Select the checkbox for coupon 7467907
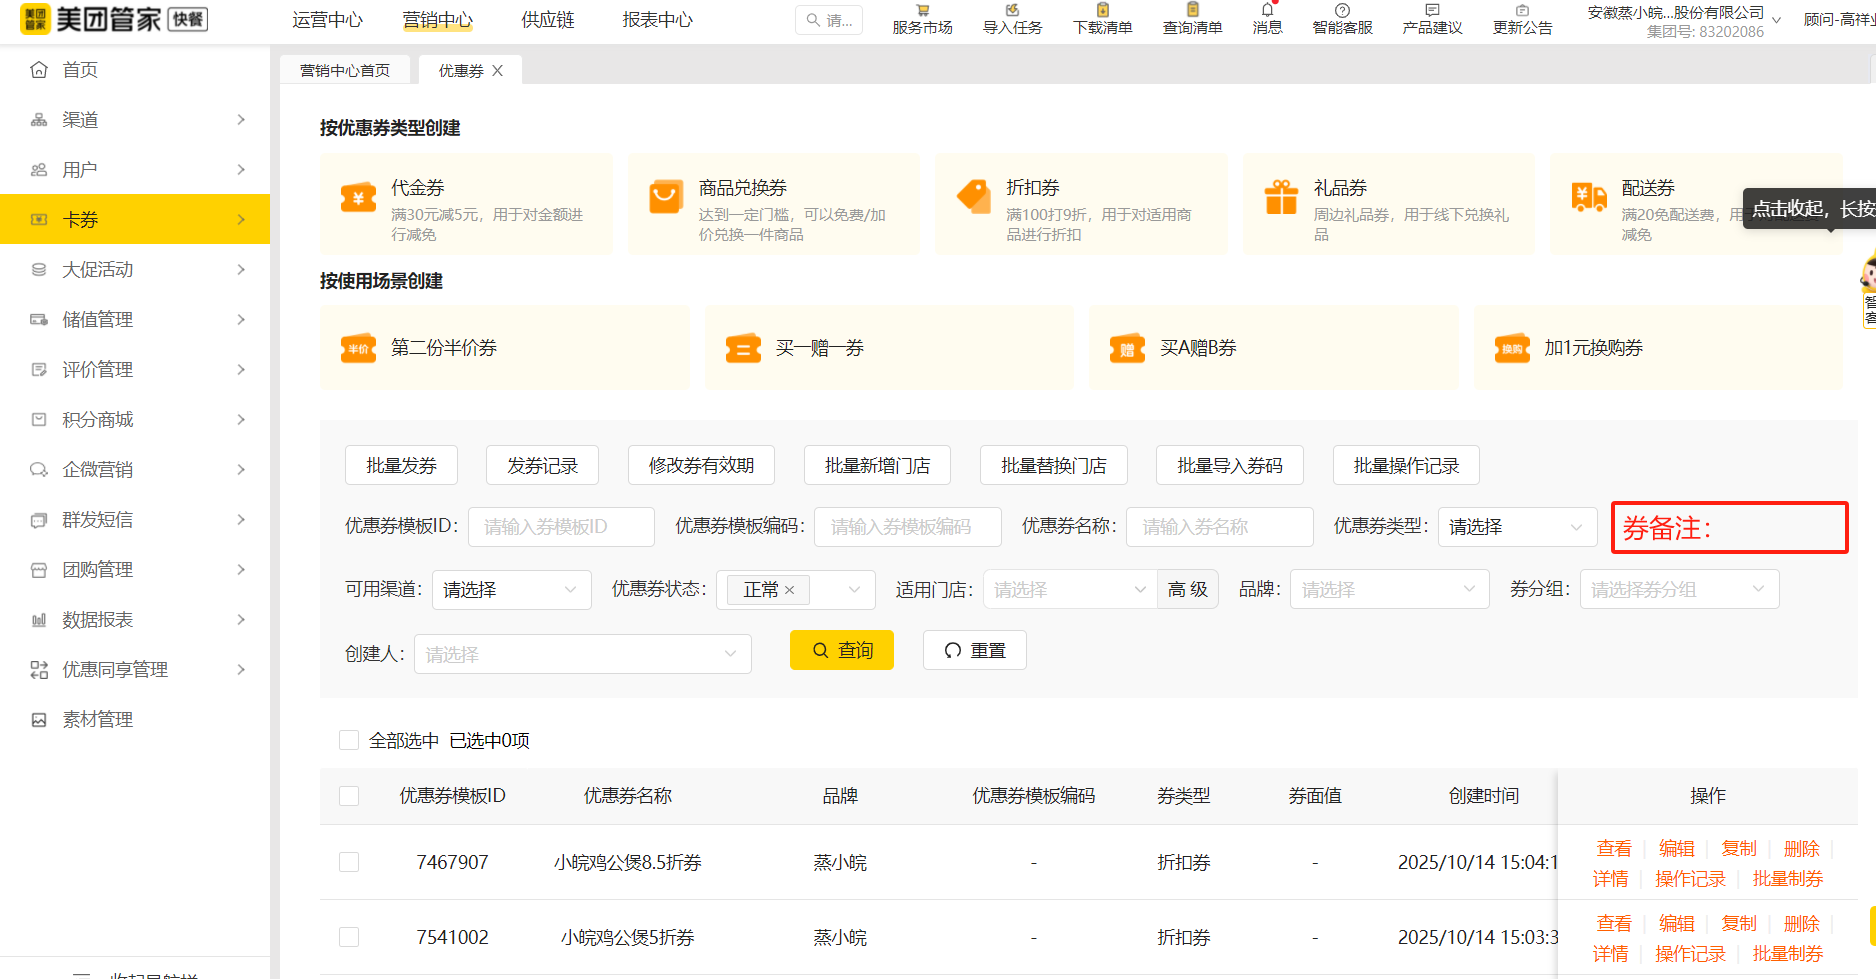 349,862
